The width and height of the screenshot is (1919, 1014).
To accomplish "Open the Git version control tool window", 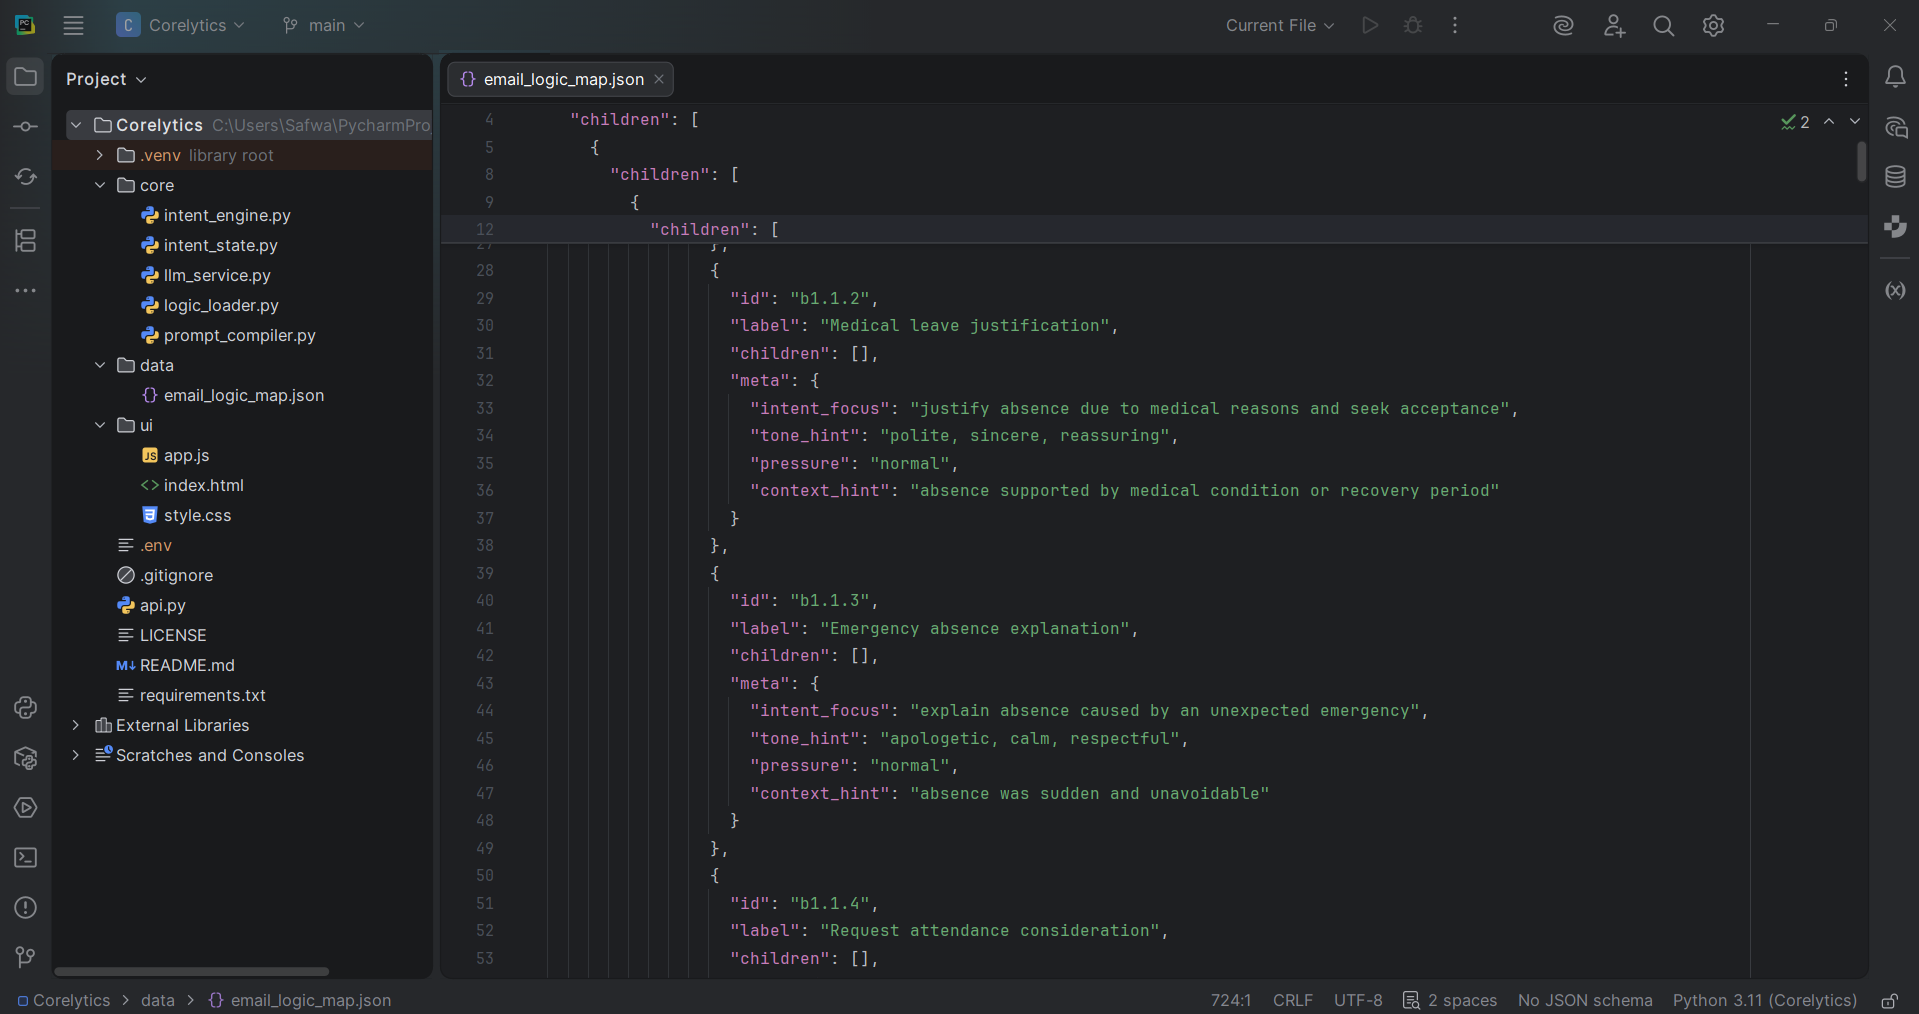I will coord(26,958).
